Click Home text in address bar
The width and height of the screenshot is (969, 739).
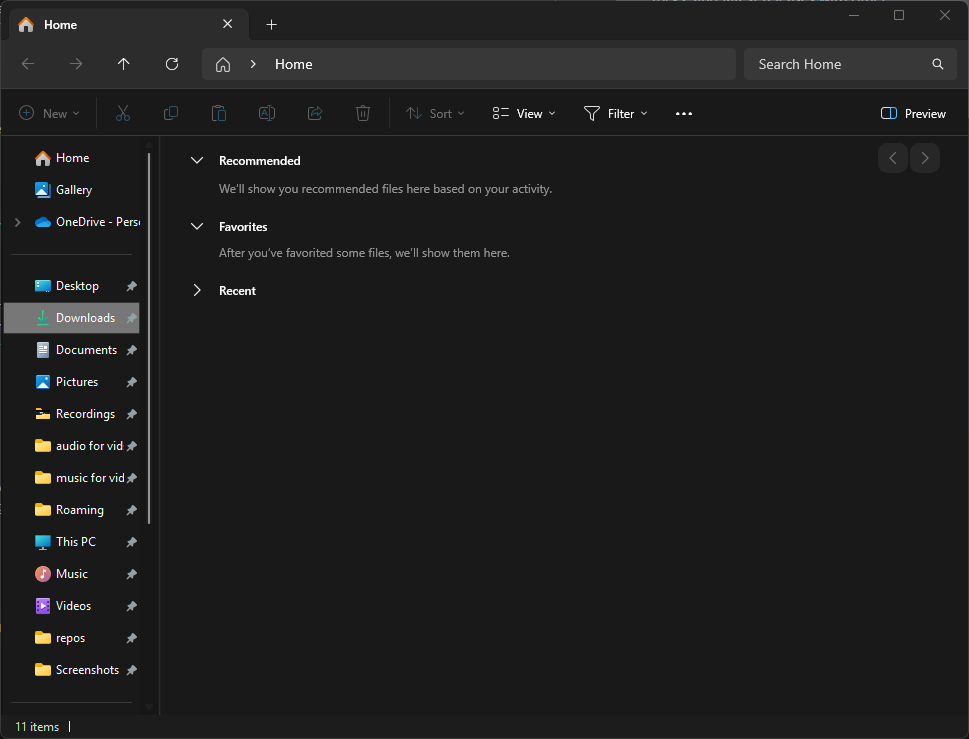click(294, 64)
